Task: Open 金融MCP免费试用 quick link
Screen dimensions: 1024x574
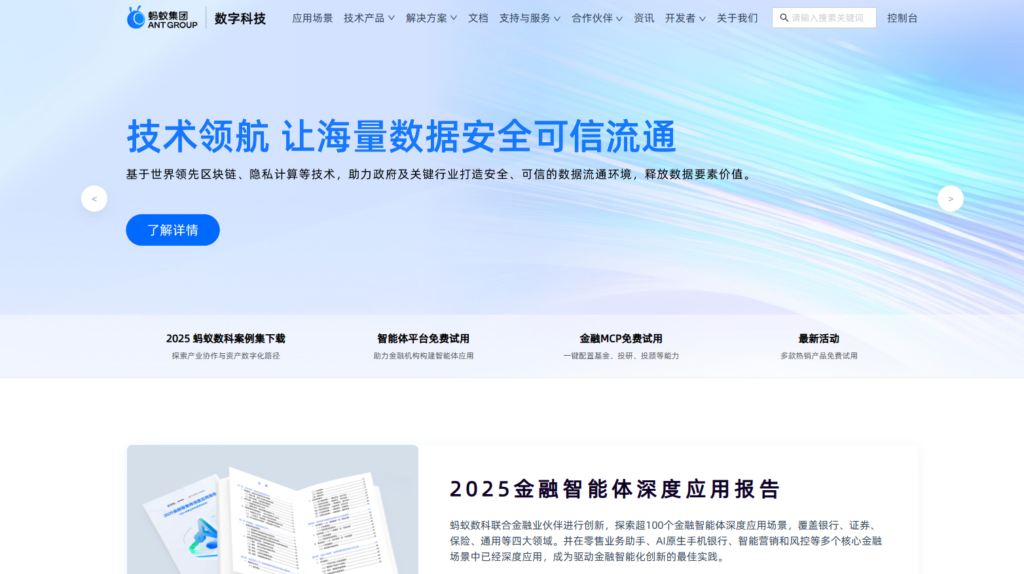Action: 620,339
